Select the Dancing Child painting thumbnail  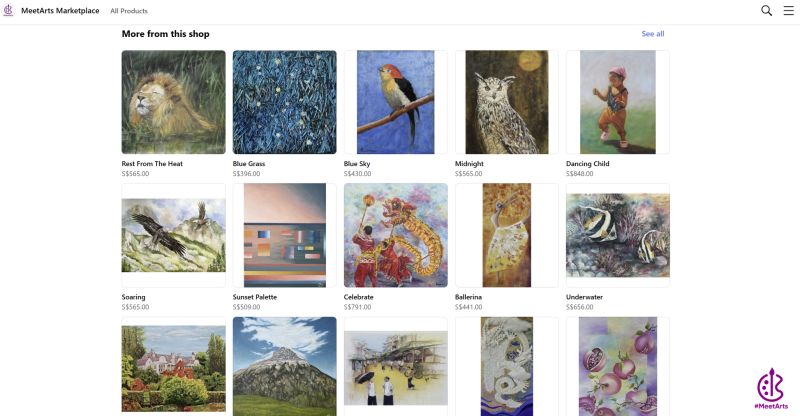(x=618, y=102)
